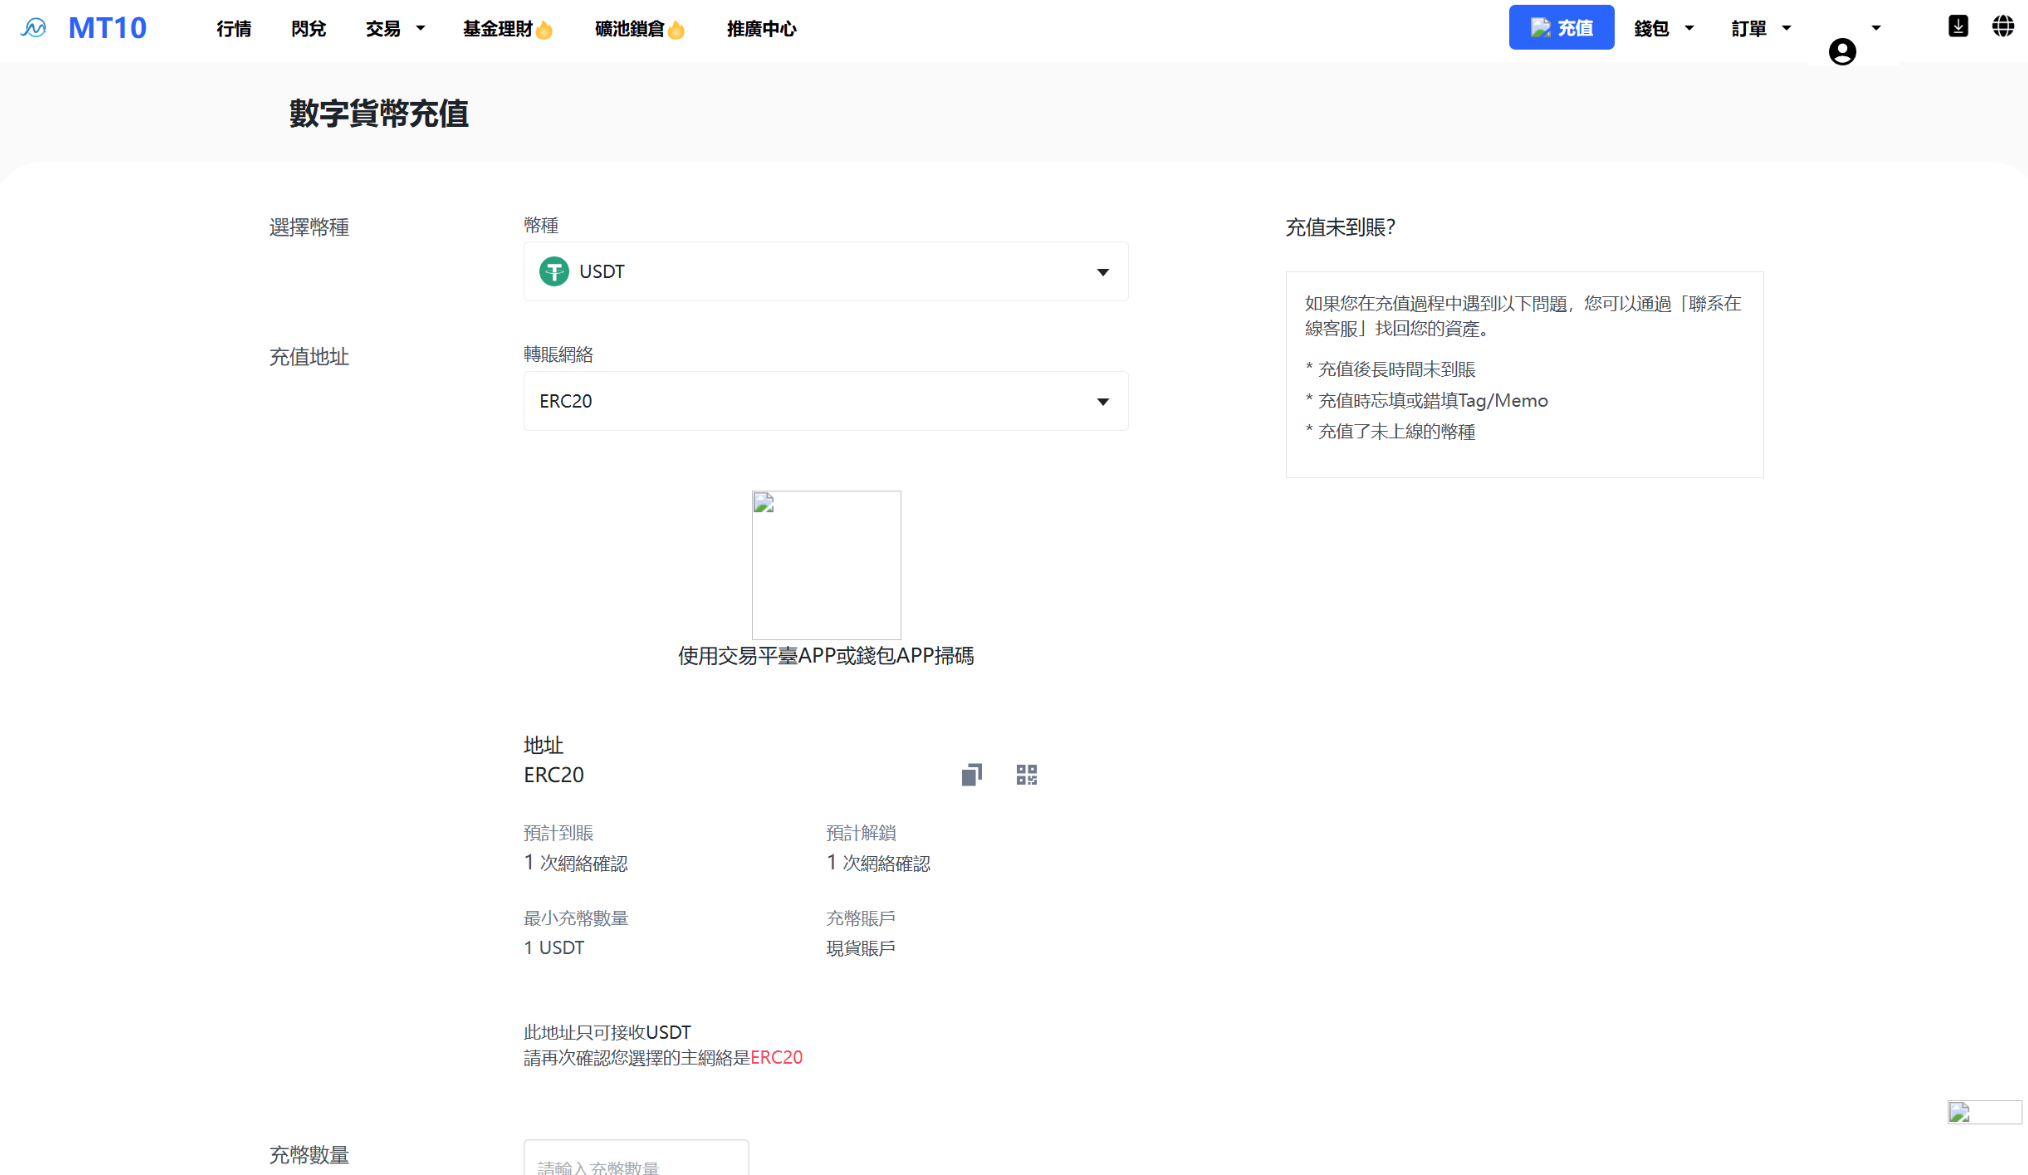Viewport: 2028px width, 1175px height.
Task: Click the deposit QR code image
Action: click(826, 565)
